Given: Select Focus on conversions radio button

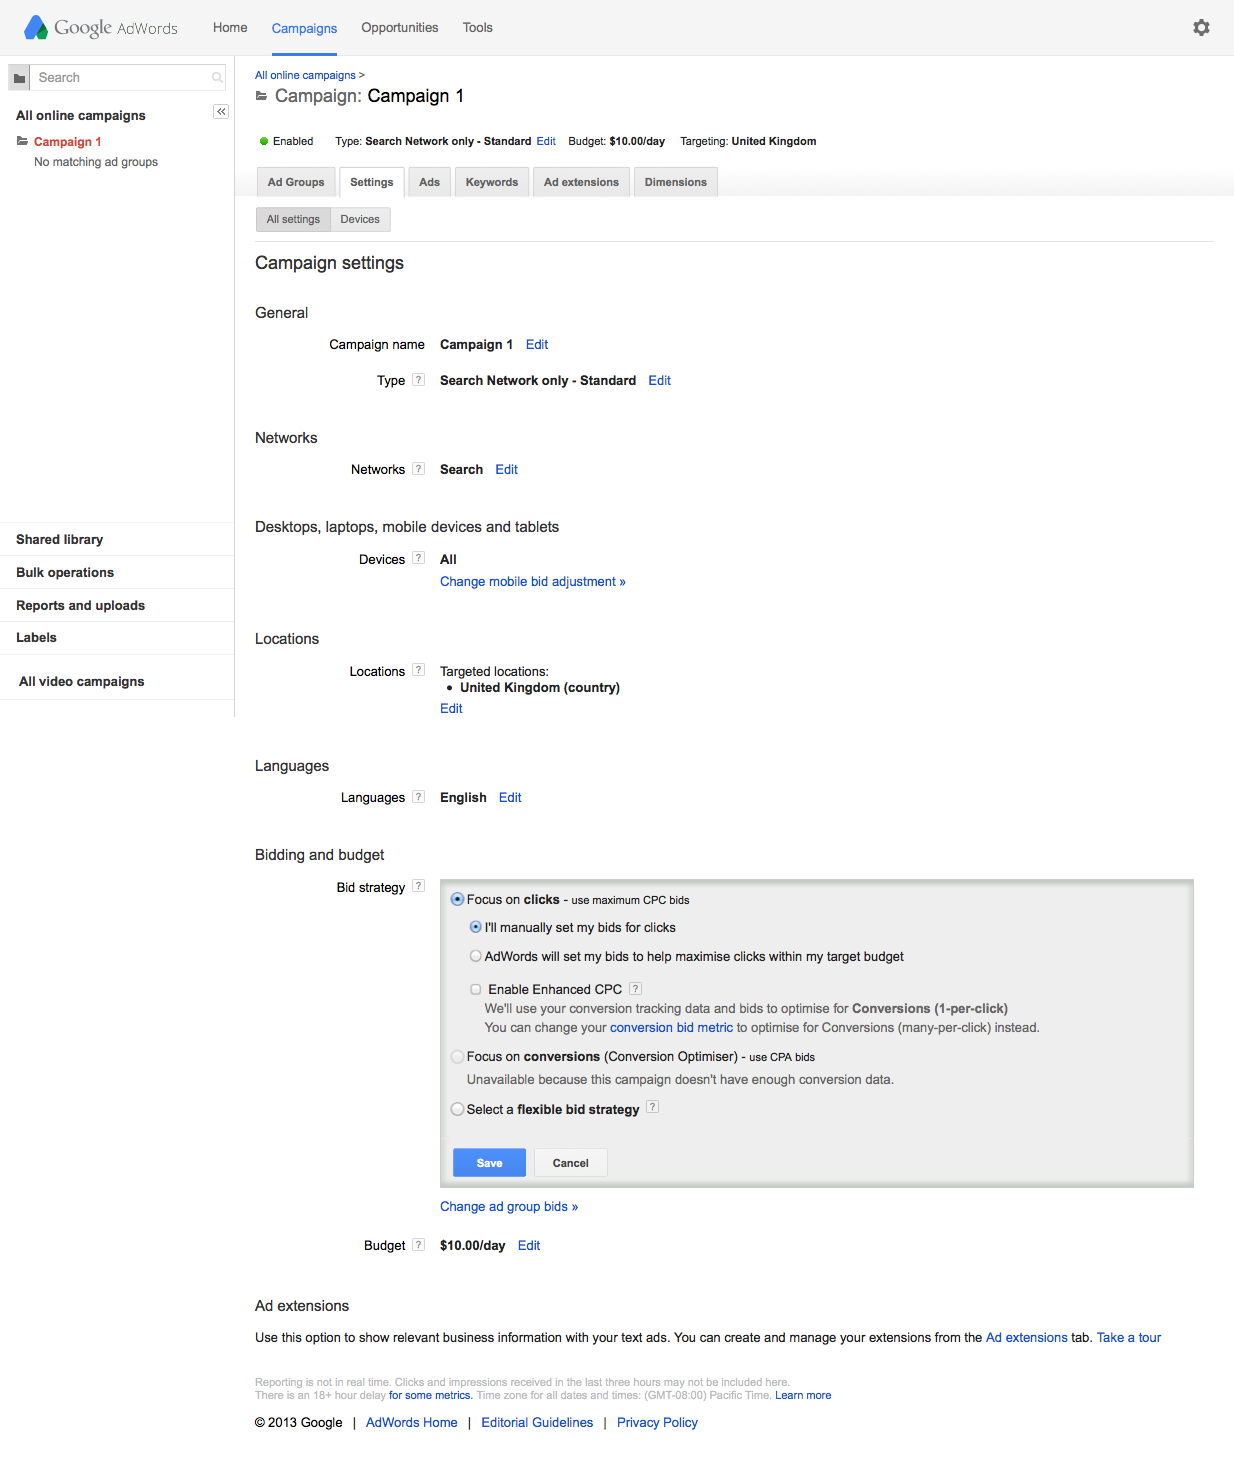Looking at the screenshot, I should pyautogui.click(x=457, y=1056).
